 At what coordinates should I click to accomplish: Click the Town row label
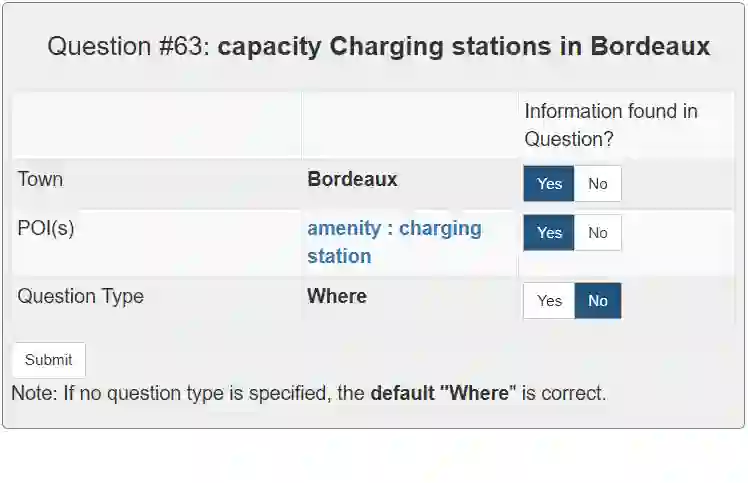[40, 180]
